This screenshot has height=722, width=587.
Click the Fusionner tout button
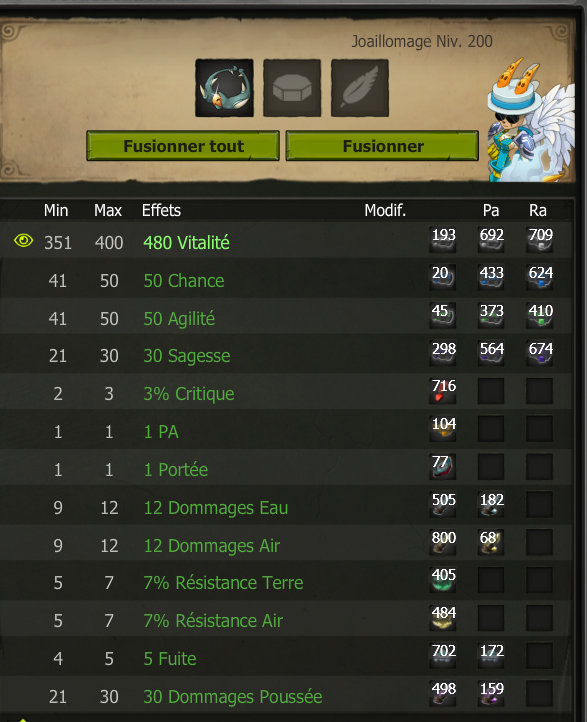click(x=183, y=146)
